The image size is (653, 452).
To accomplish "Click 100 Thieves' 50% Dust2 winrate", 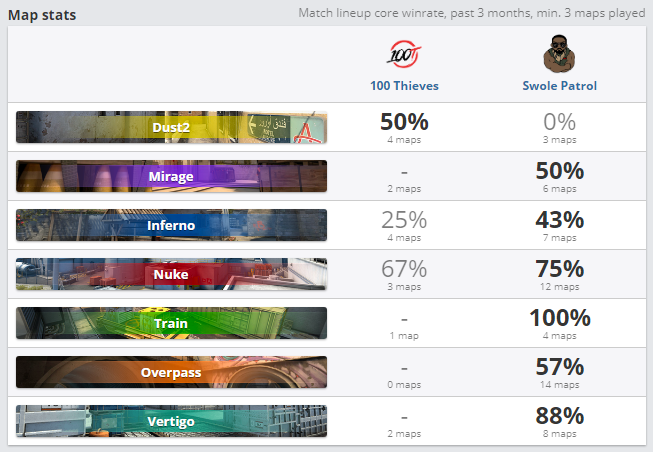I will coord(404,122).
